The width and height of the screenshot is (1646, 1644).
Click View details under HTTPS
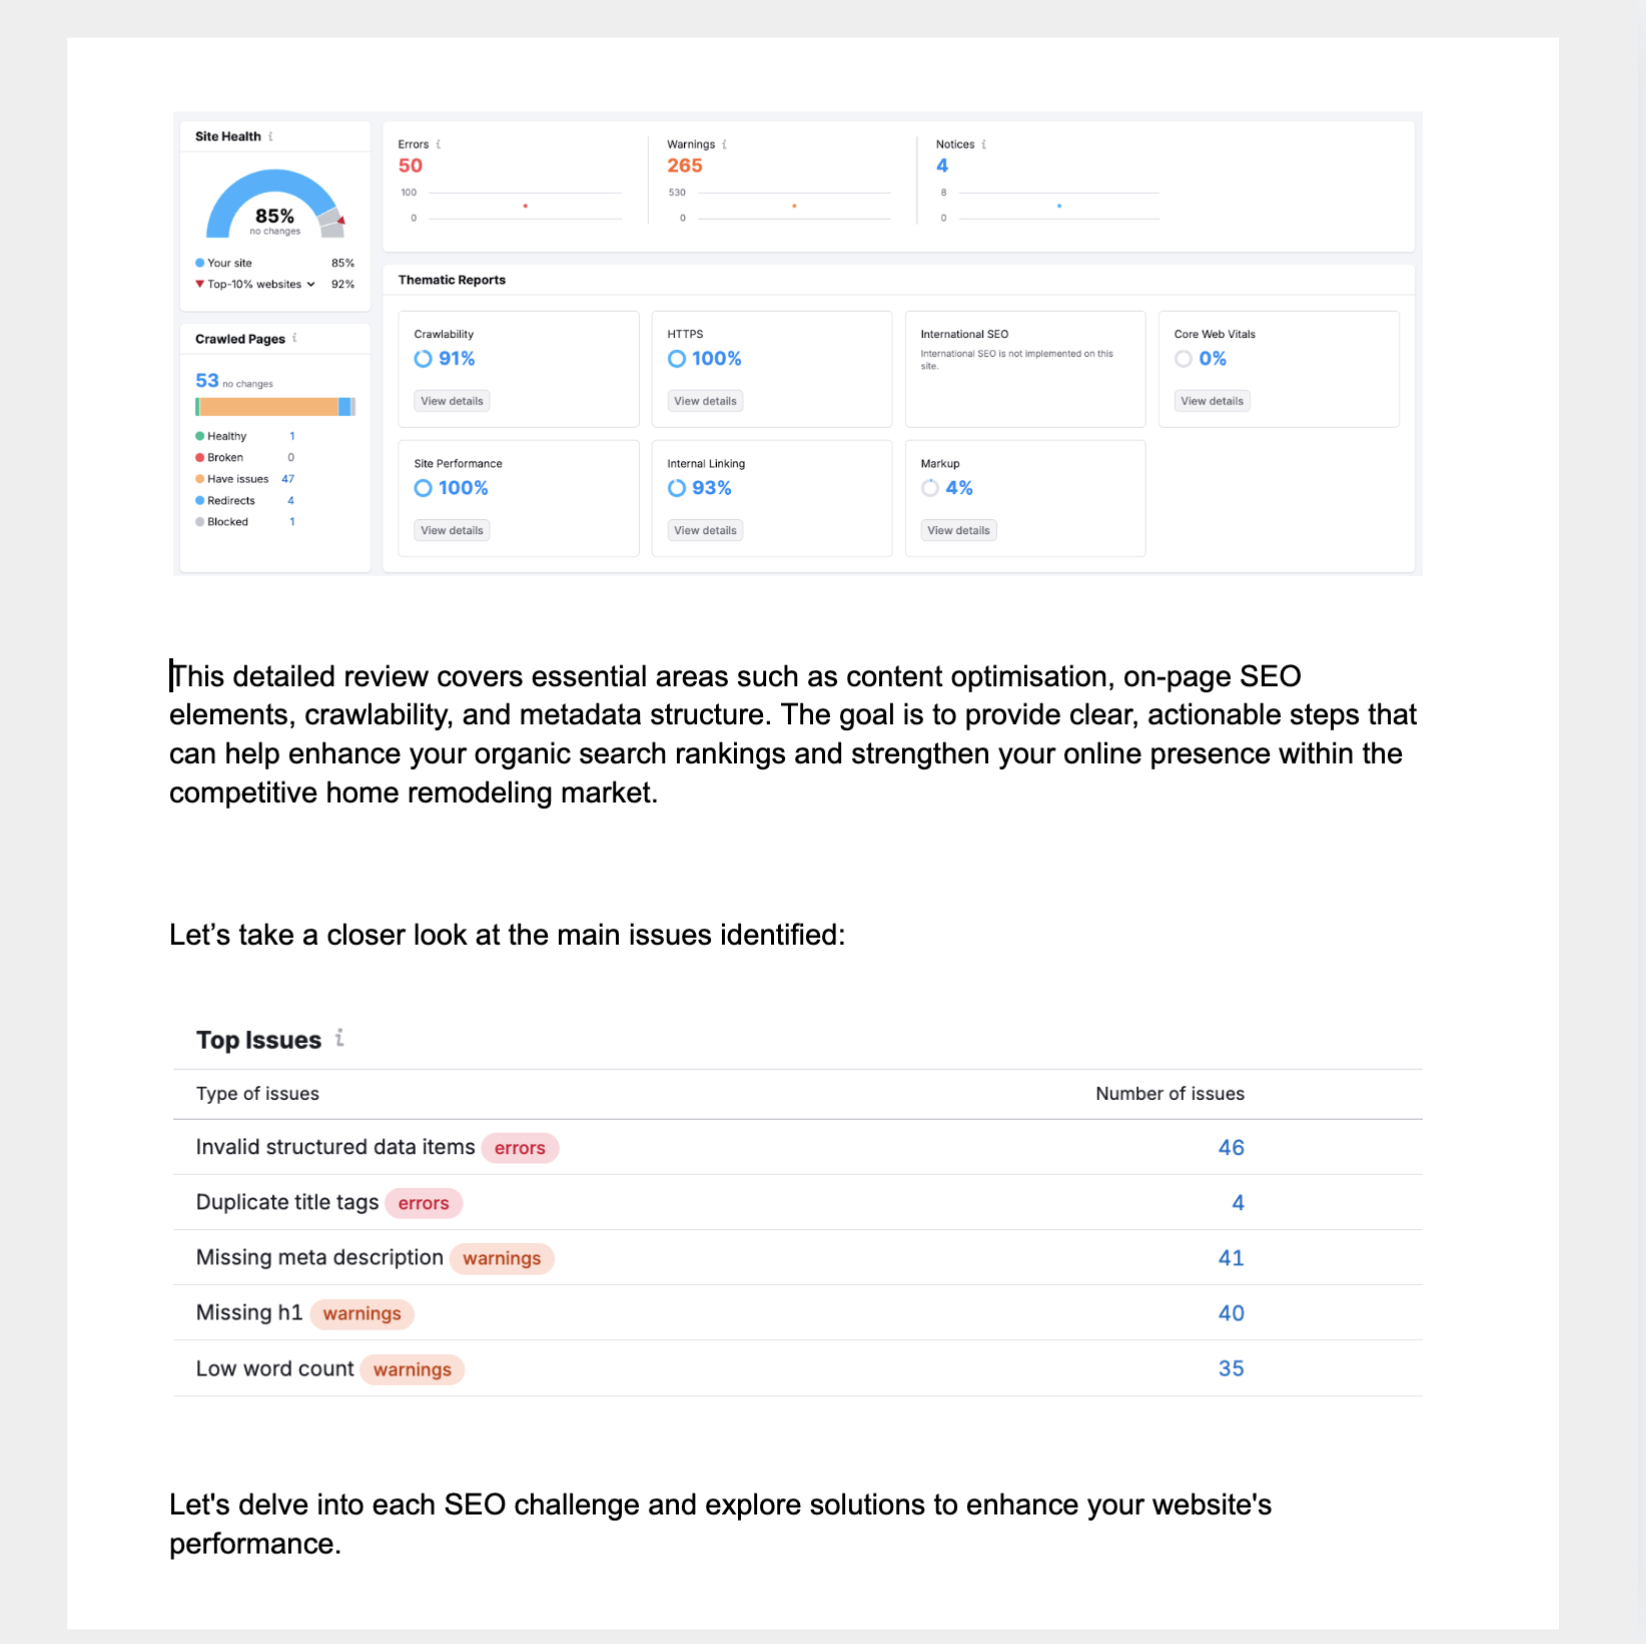click(x=704, y=401)
